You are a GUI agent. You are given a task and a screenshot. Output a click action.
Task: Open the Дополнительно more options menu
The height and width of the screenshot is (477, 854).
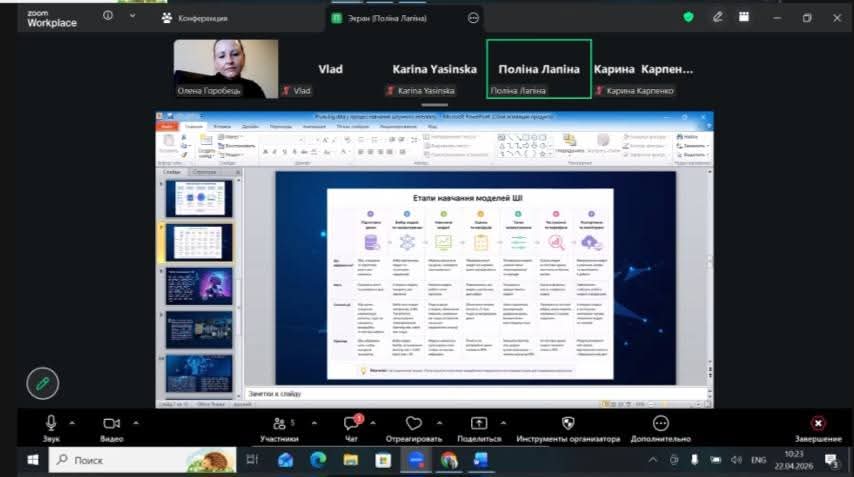tap(661, 424)
